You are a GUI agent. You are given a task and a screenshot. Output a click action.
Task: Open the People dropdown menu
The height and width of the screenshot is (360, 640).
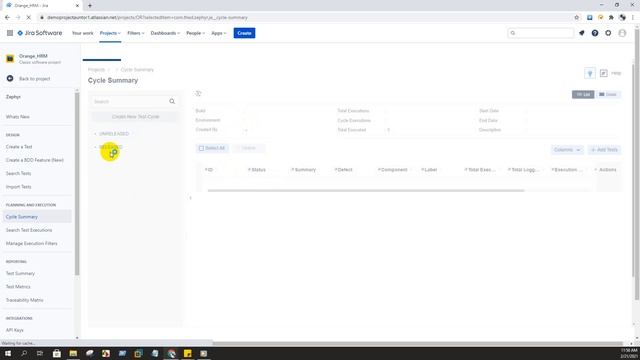tap(195, 33)
